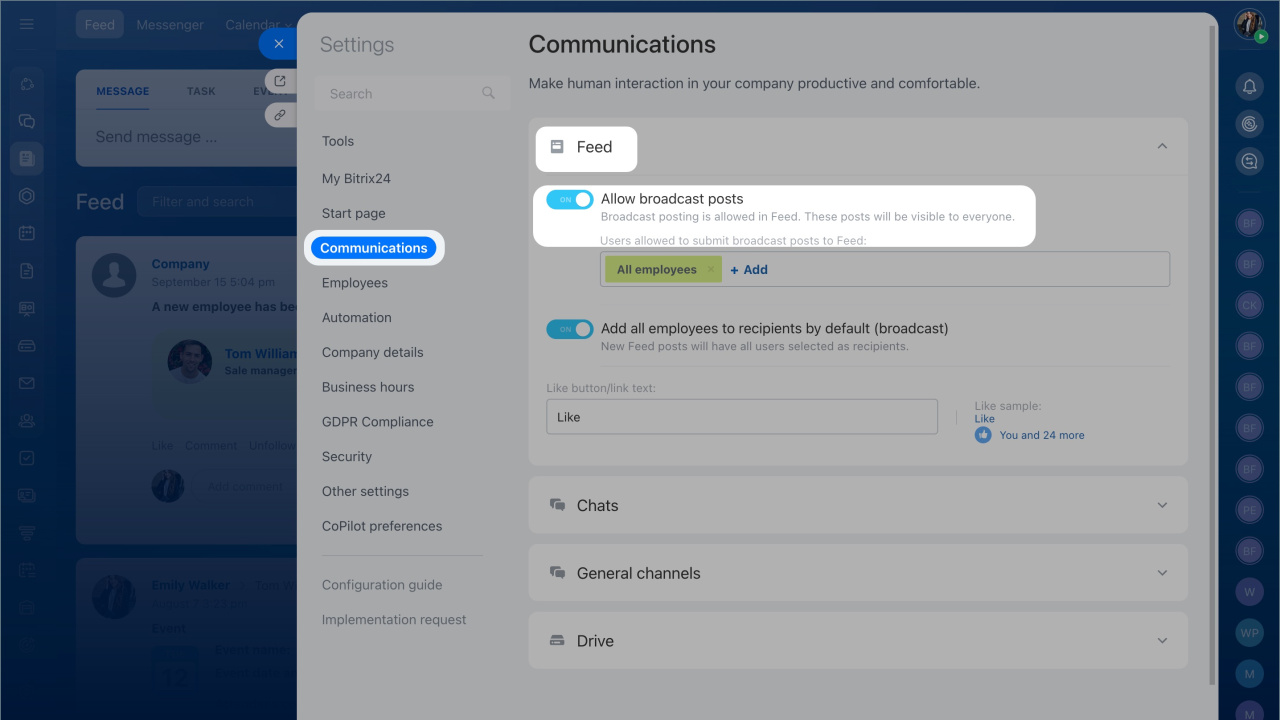The image size is (1280, 720).
Task: Click the Like thumbs-up sample icon
Action: coord(983,435)
